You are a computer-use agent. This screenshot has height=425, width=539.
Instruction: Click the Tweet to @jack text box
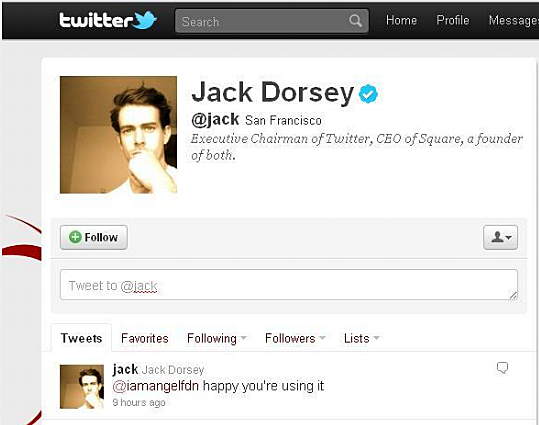(x=289, y=285)
